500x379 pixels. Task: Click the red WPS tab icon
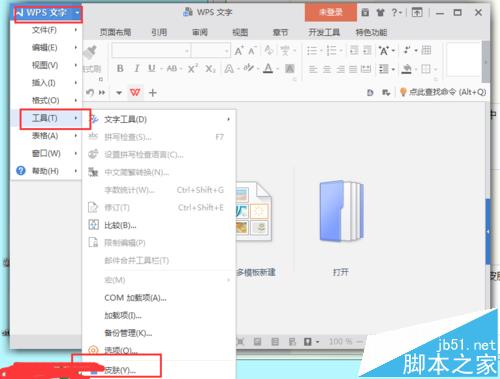tap(135, 92)
